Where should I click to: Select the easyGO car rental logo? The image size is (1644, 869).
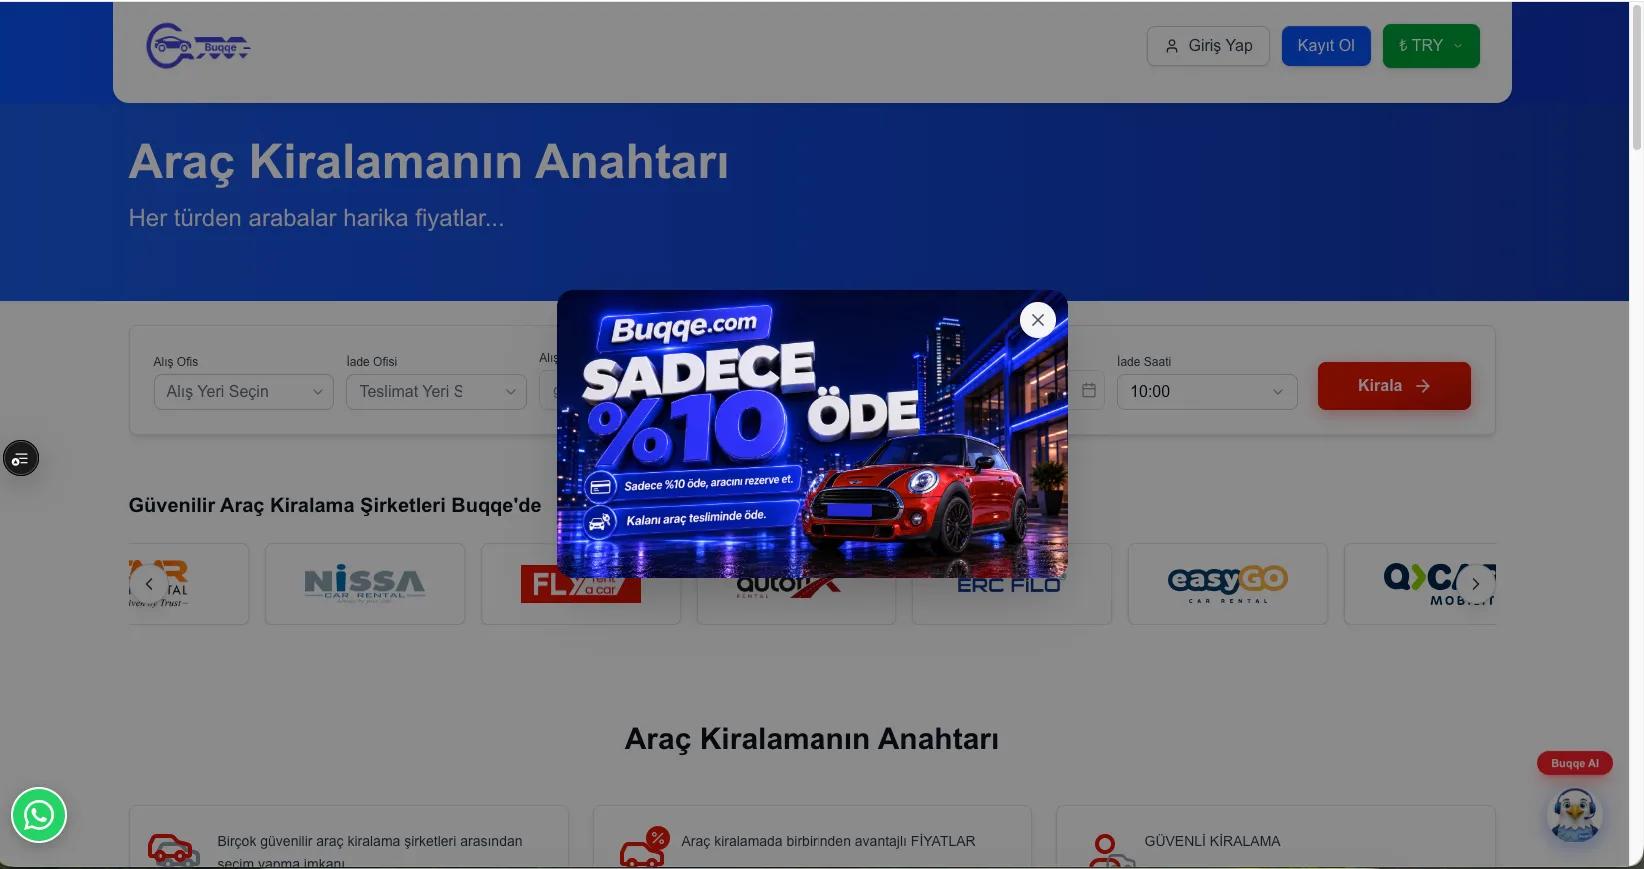pos(1228,584)
